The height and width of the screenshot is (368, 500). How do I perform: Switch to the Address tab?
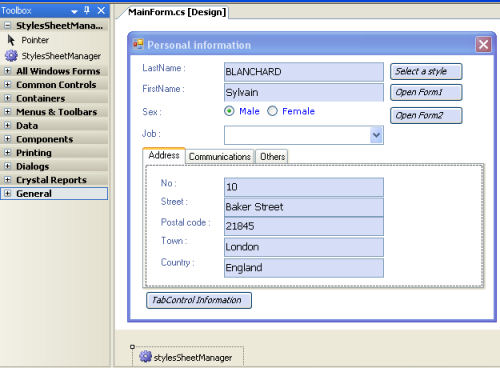coord(164,156)
